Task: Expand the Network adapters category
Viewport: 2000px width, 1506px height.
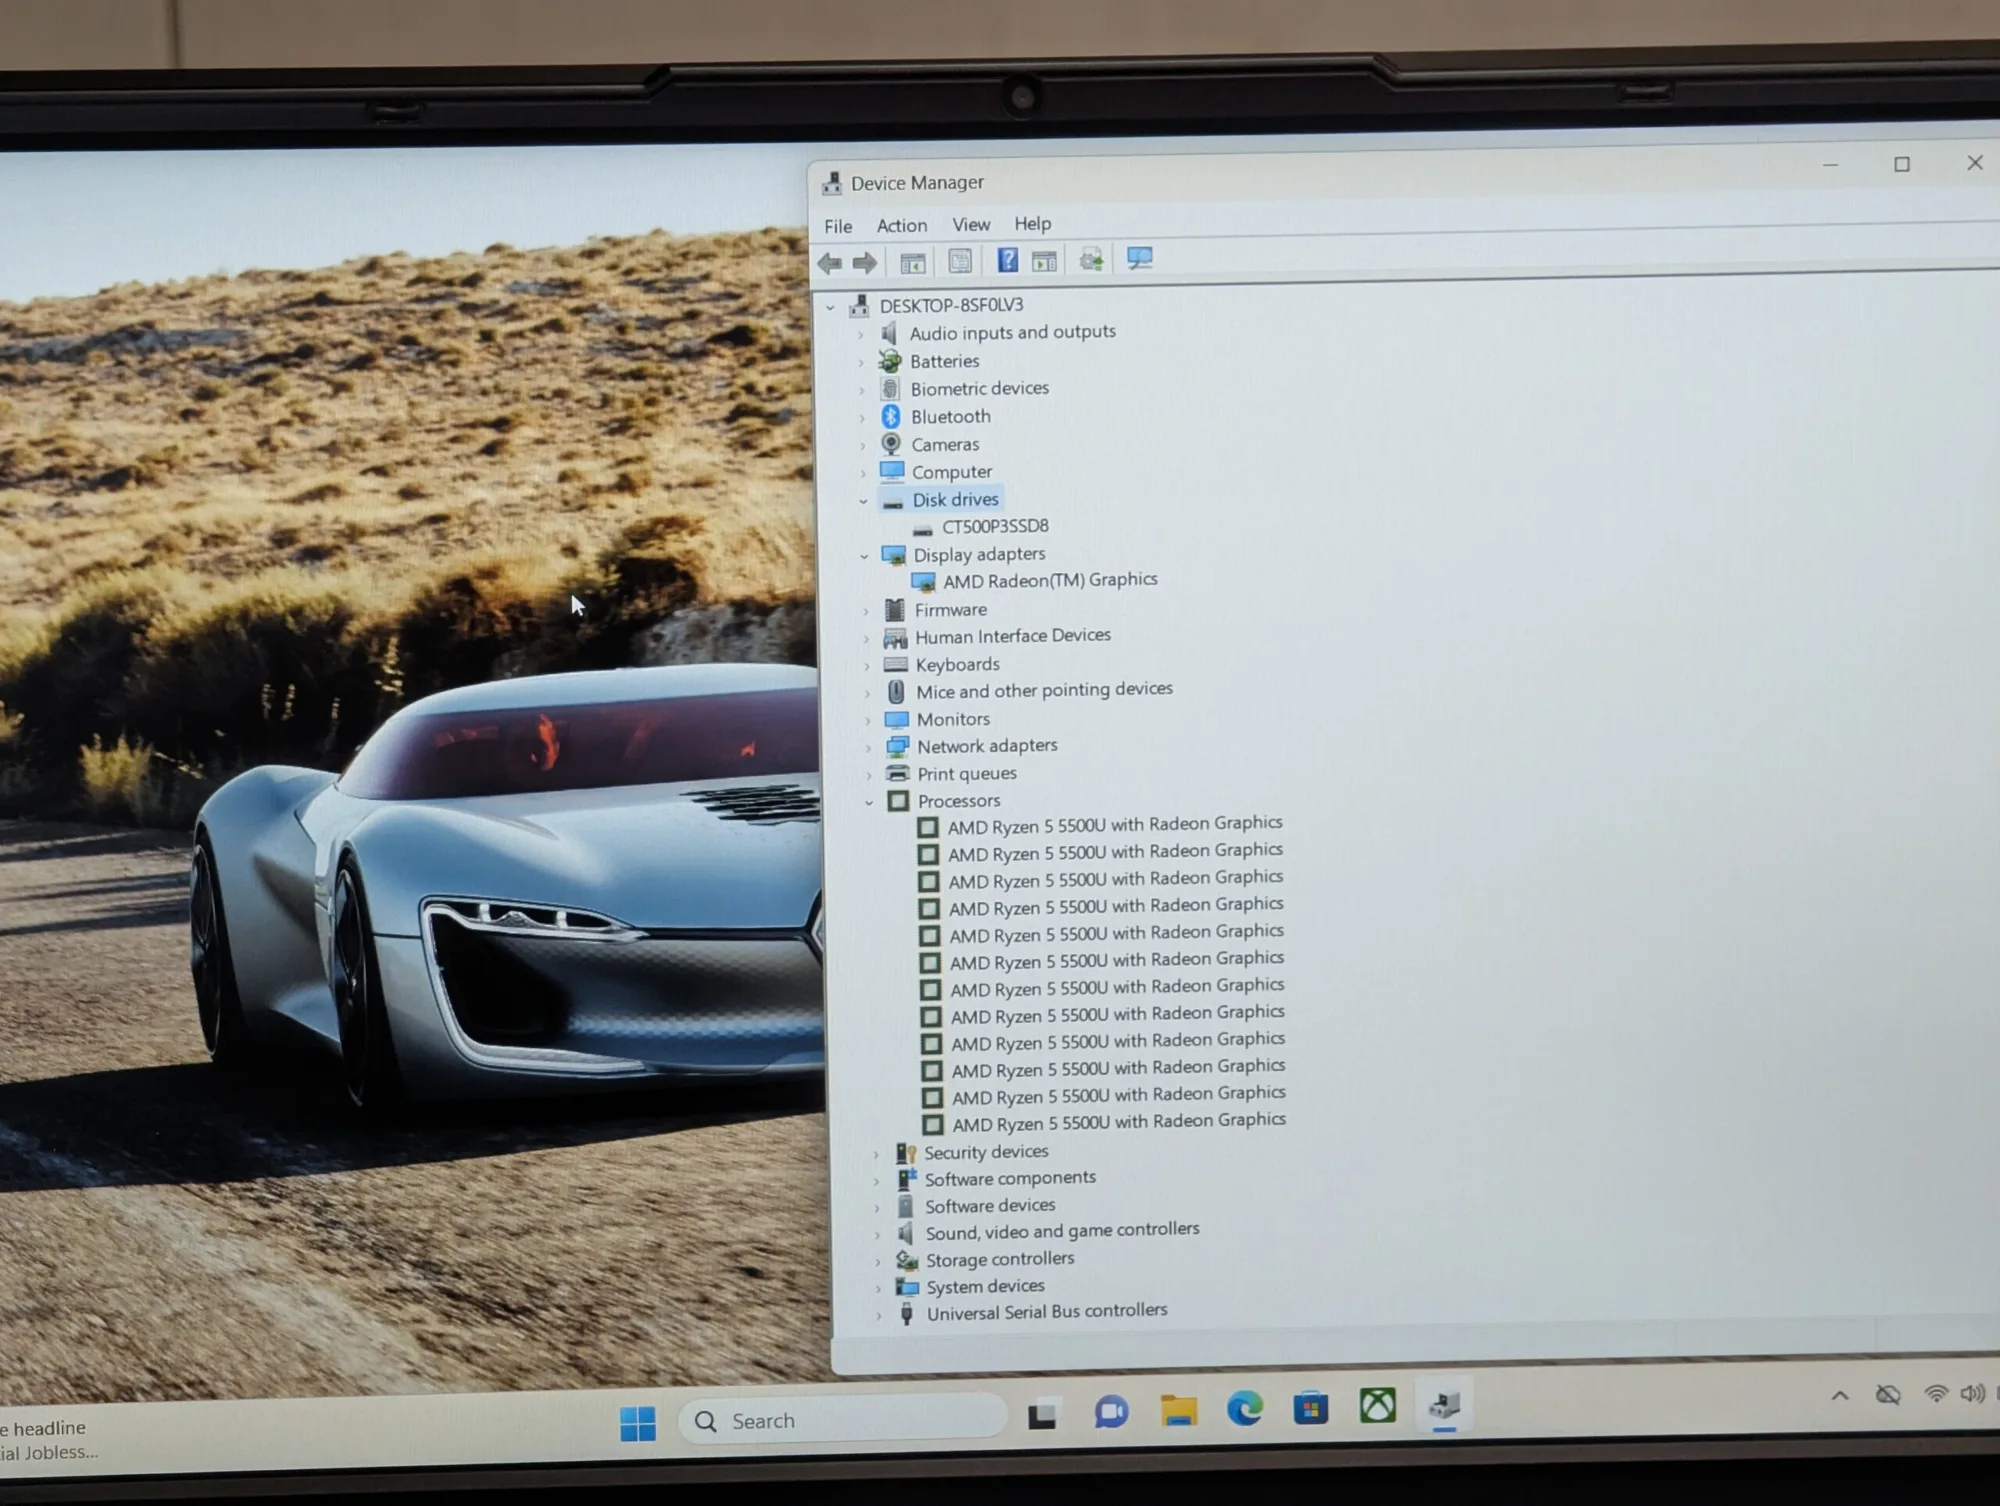Action: click(x=868, y=748)
